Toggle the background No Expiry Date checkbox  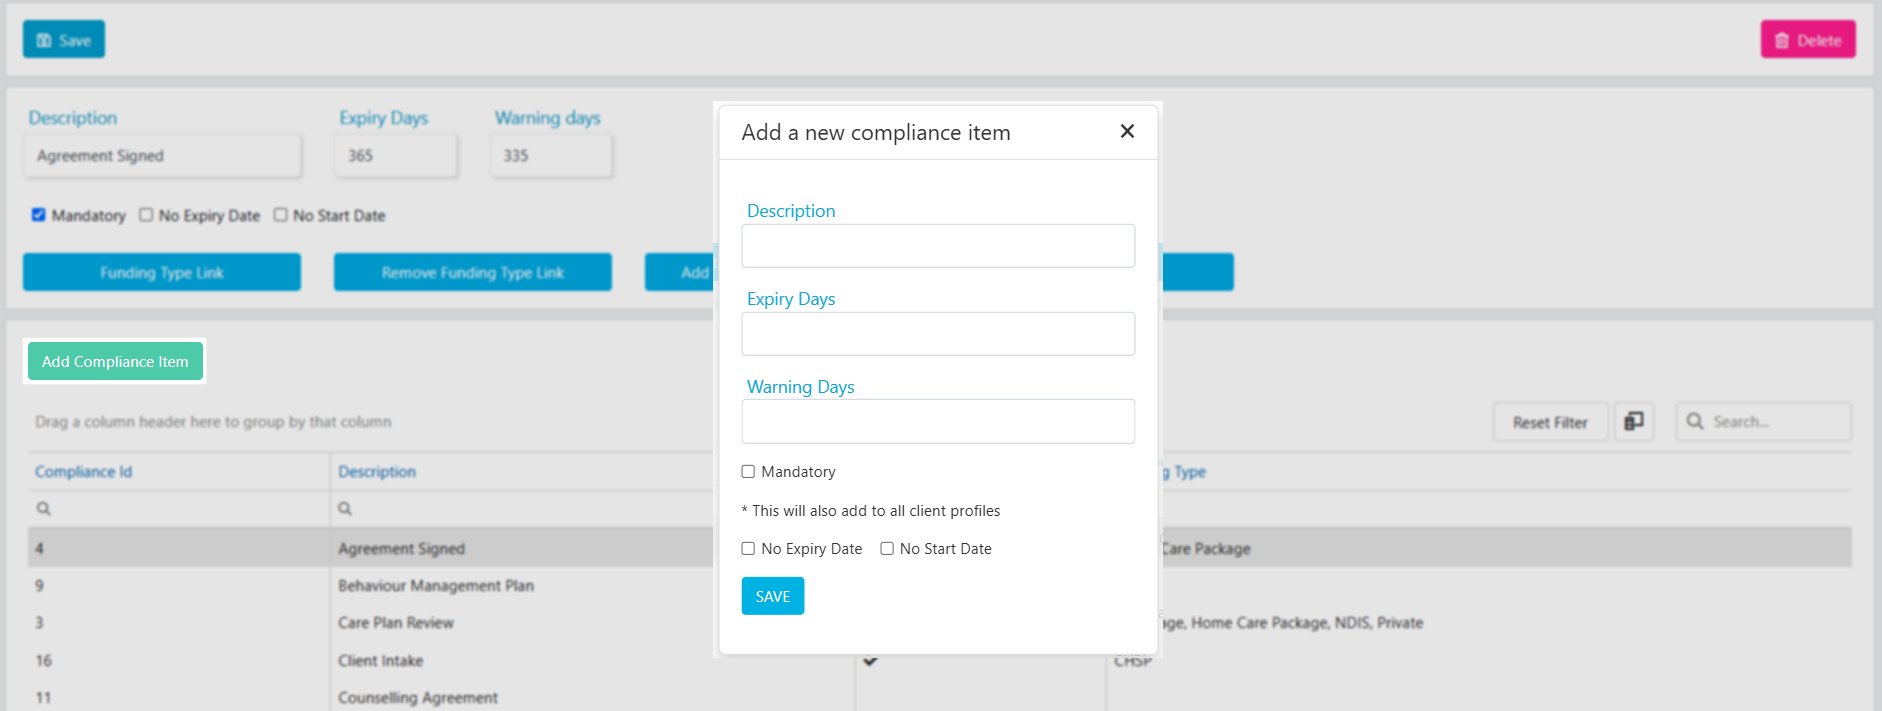coord(146,215)
